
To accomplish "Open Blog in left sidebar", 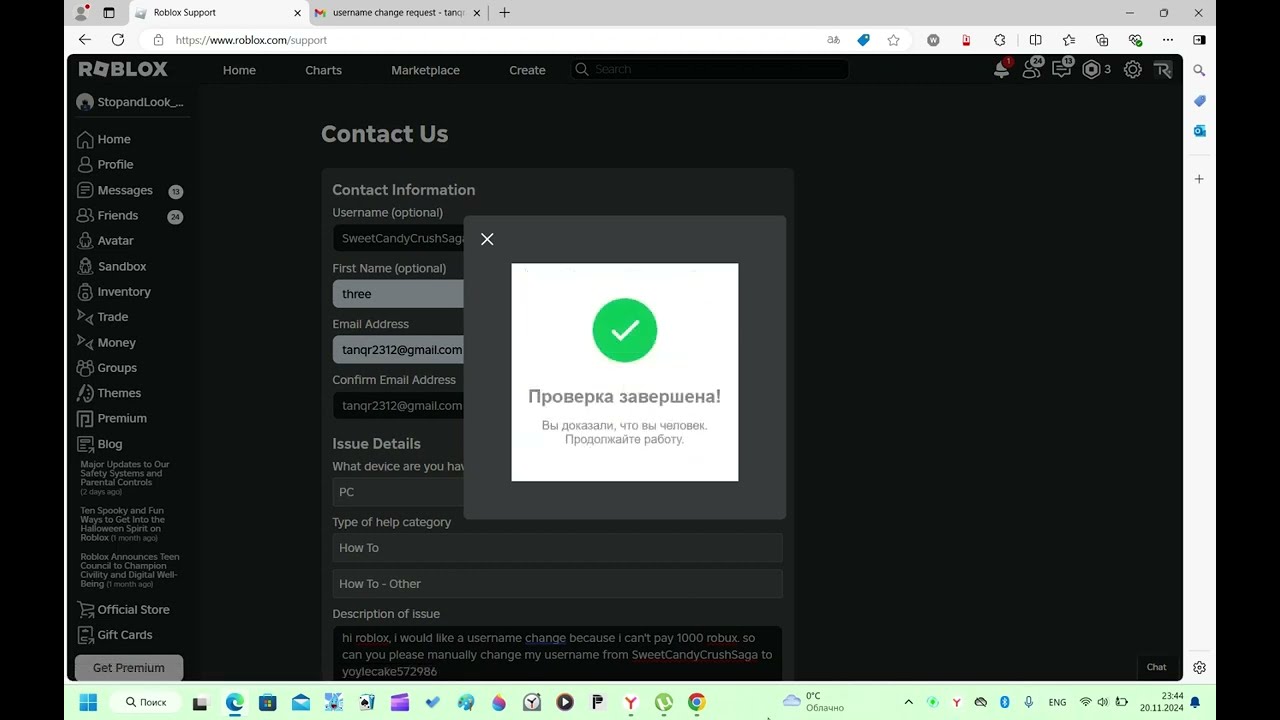I will 100,444.
